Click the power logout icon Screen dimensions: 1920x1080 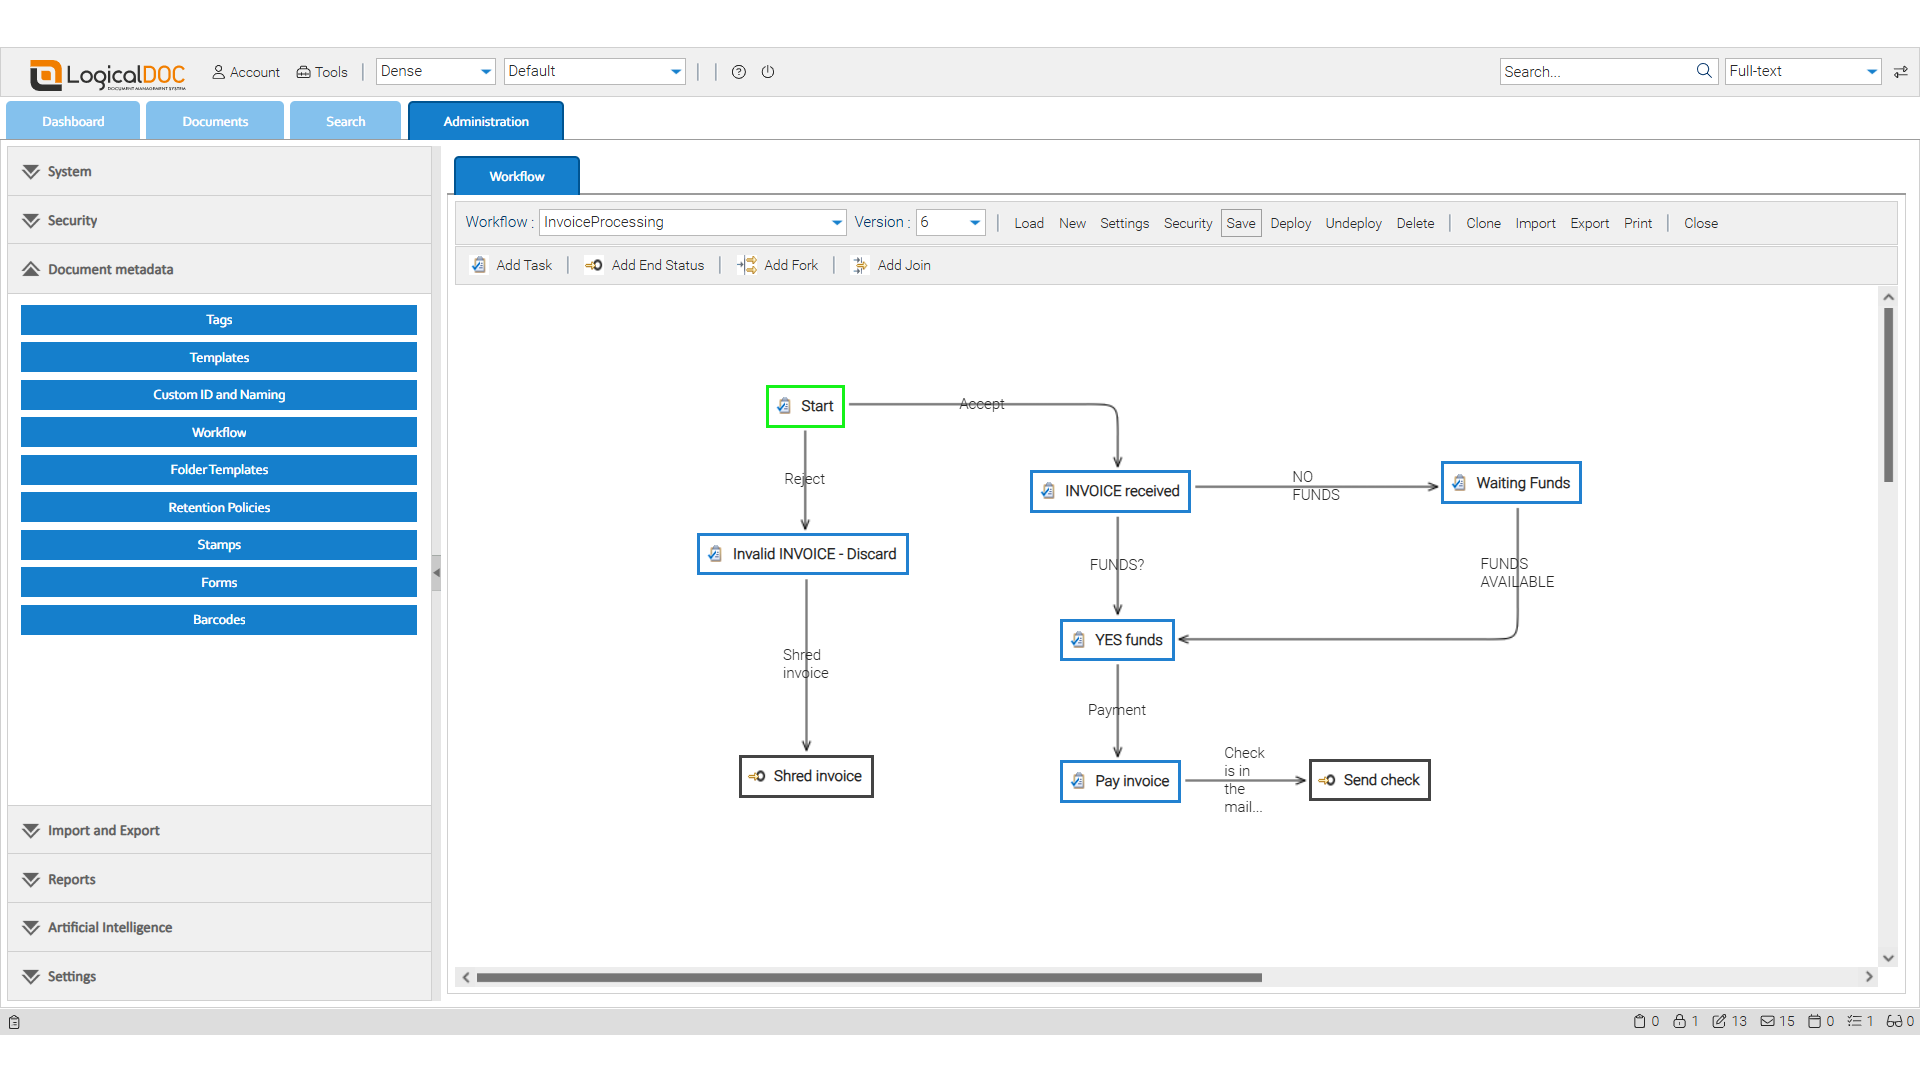click(768, 72)
